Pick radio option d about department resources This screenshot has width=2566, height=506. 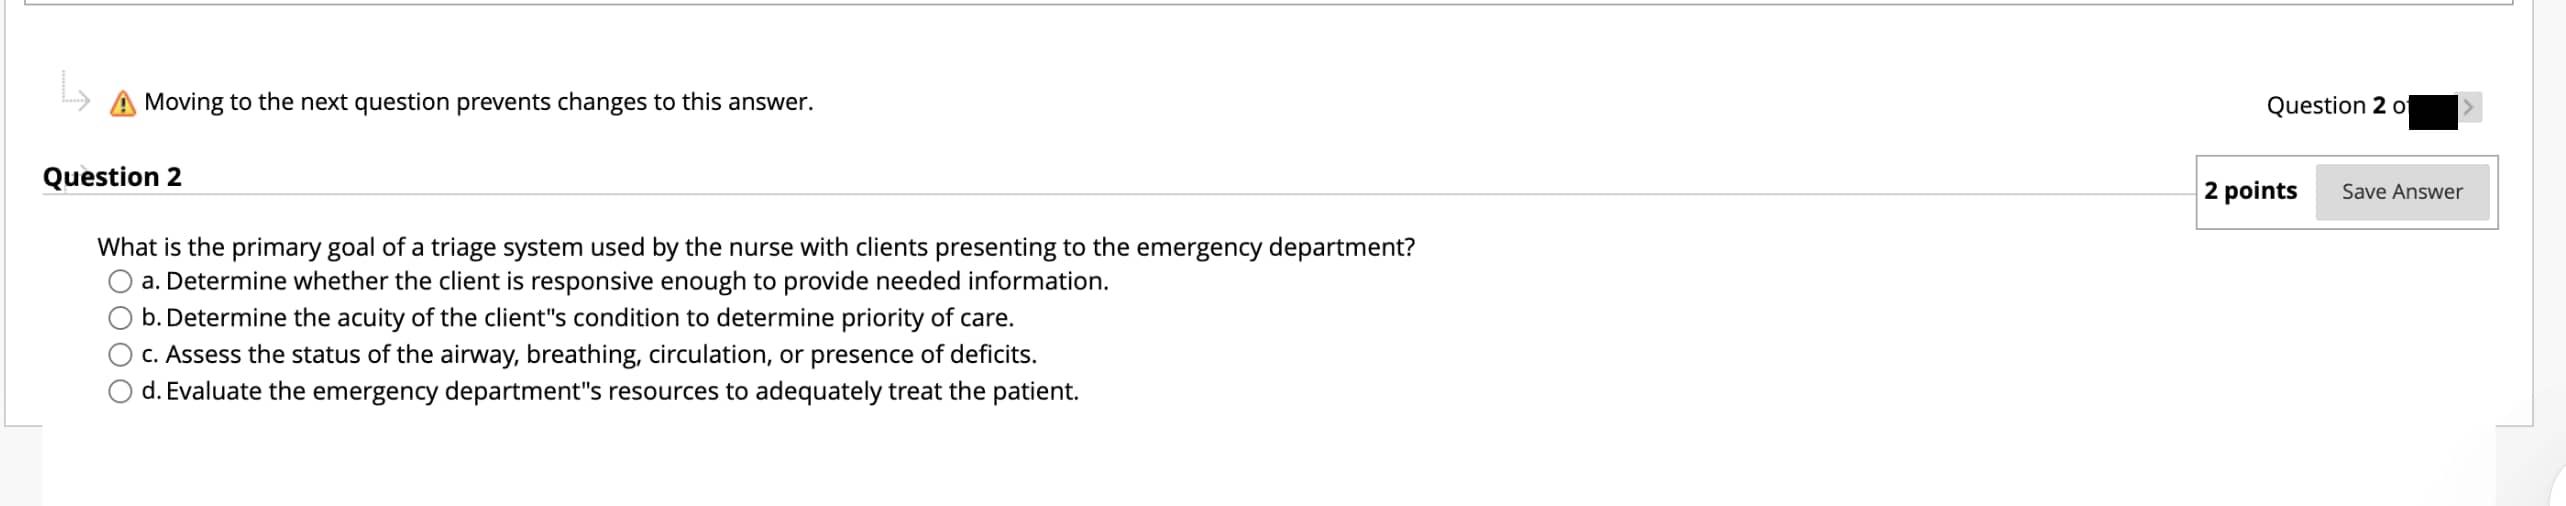pyautogui.click(x=120, y=392)
